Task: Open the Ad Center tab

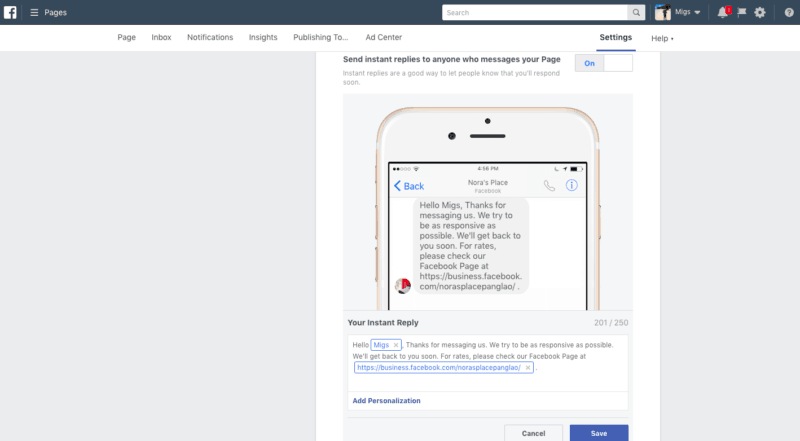Action: pyautogui.click(x=384, y=37)
